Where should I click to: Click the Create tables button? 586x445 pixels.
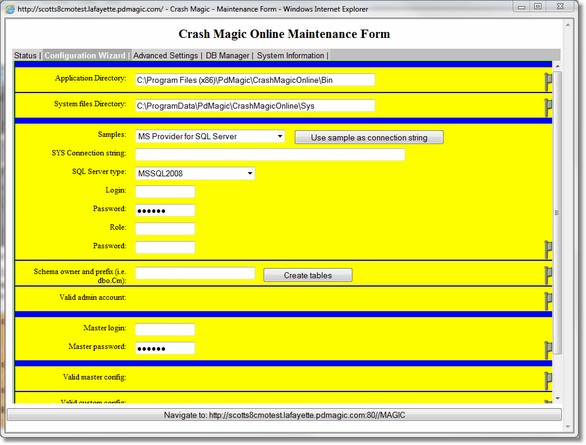point(308,275)
